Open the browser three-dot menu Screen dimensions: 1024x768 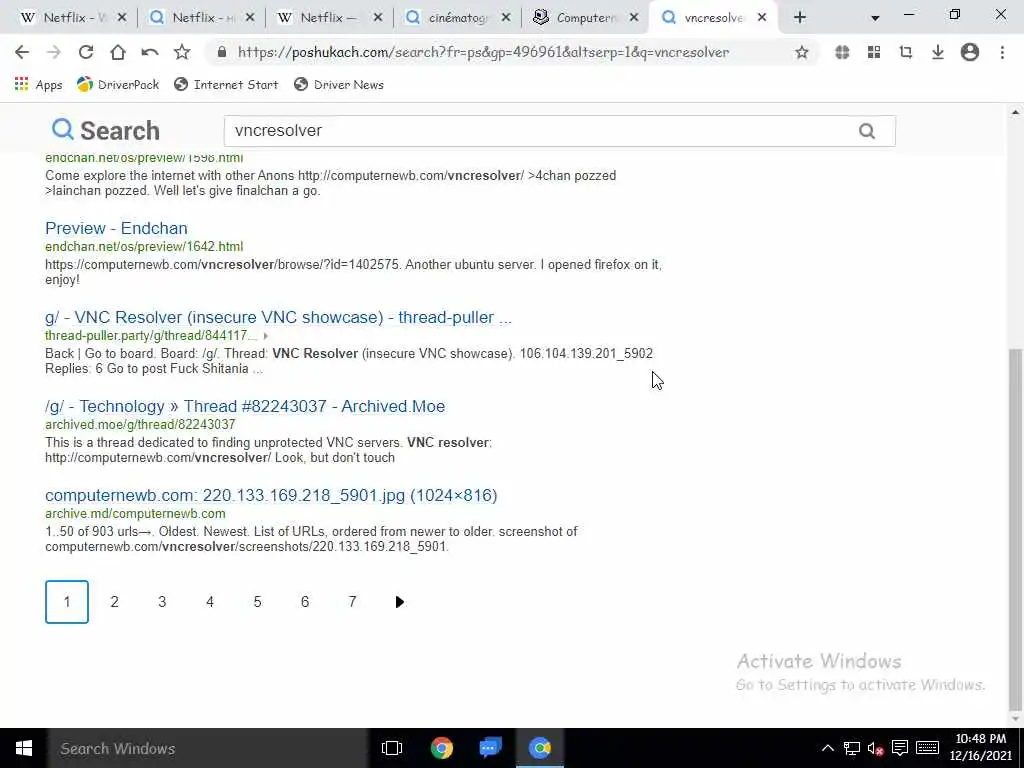point(1002,52)
